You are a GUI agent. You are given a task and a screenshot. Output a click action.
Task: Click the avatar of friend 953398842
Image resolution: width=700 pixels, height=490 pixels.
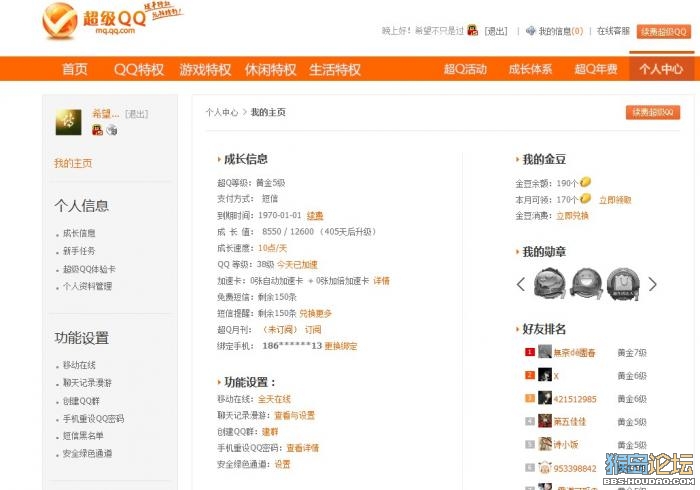tap(545, 467)
